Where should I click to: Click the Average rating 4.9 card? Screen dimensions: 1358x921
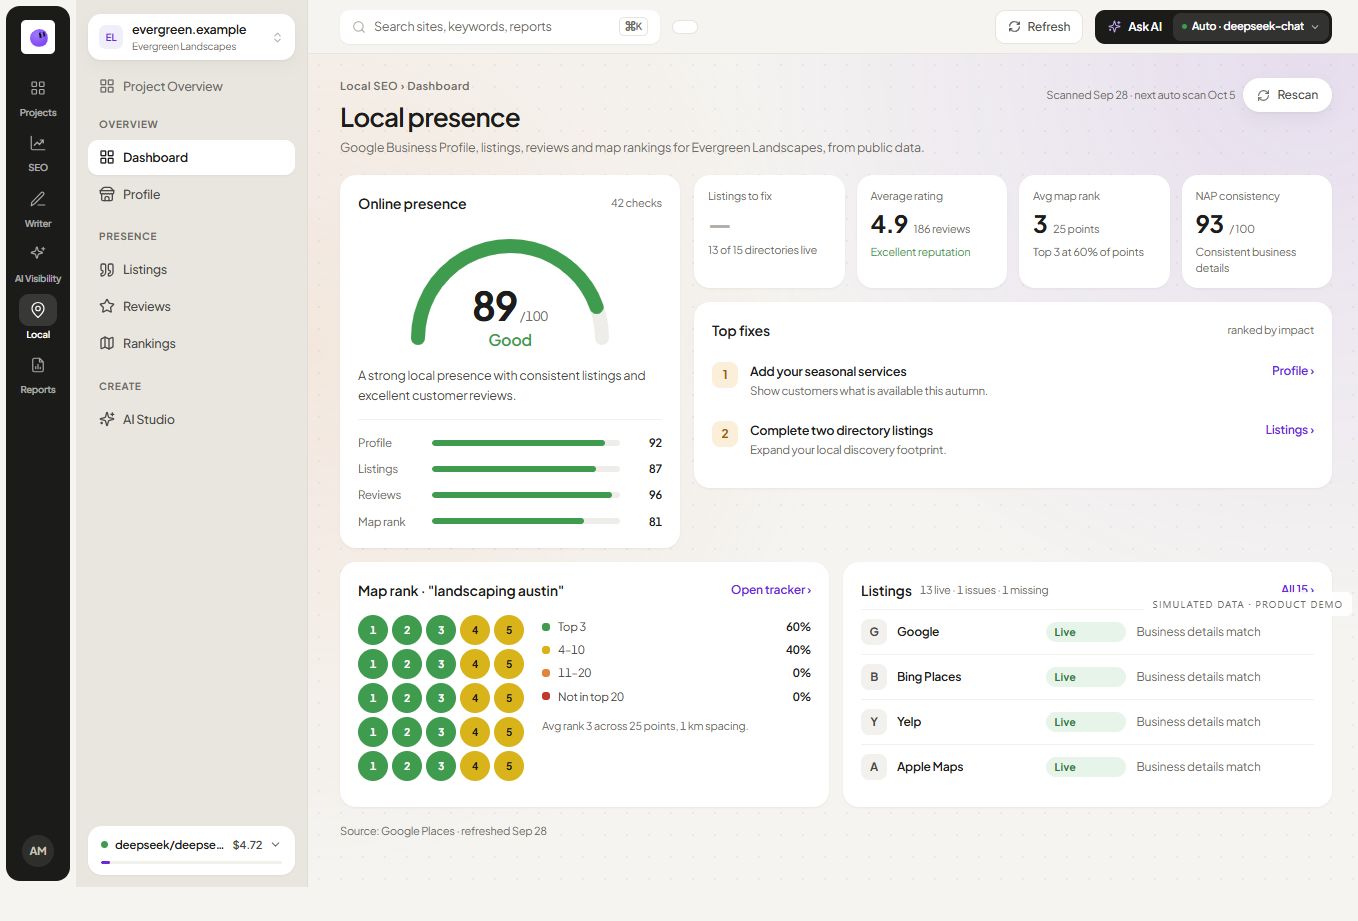(x=932, y=232)
